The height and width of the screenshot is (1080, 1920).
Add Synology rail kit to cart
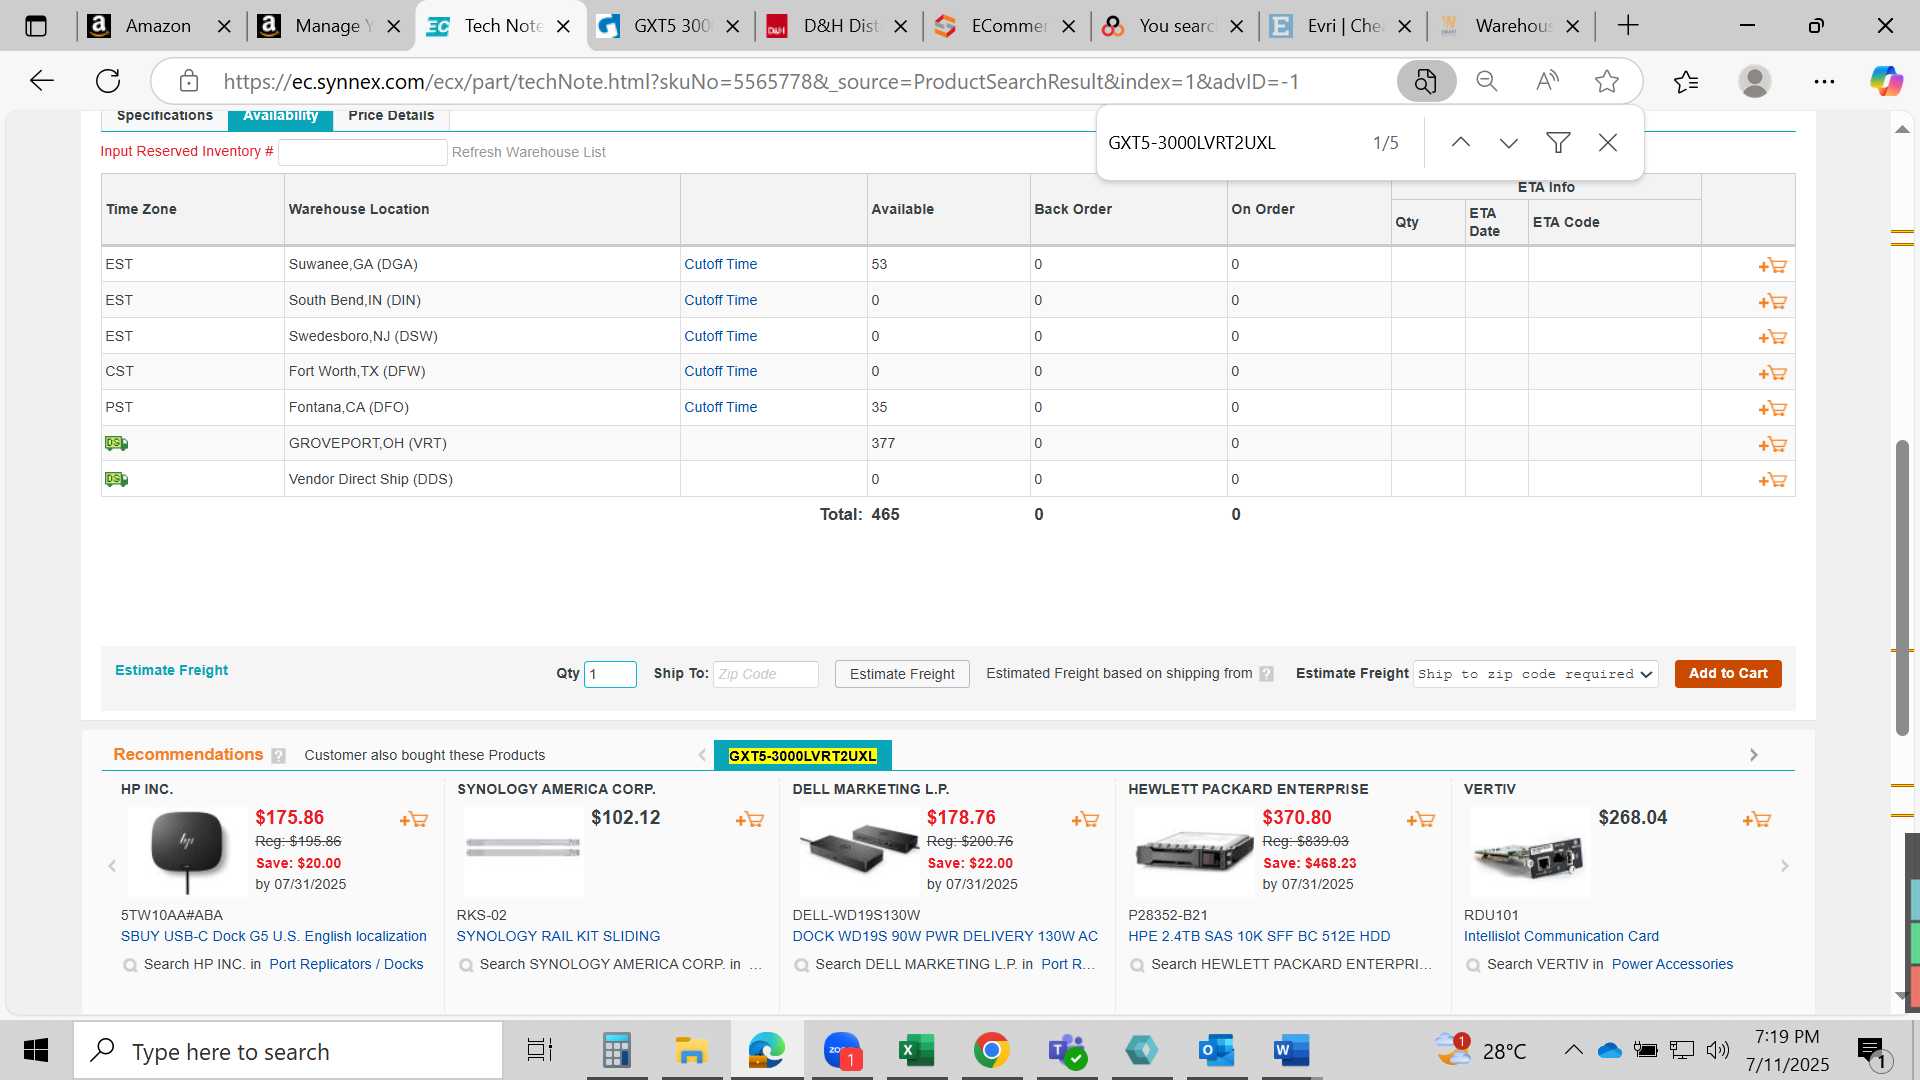pos(749,820)
